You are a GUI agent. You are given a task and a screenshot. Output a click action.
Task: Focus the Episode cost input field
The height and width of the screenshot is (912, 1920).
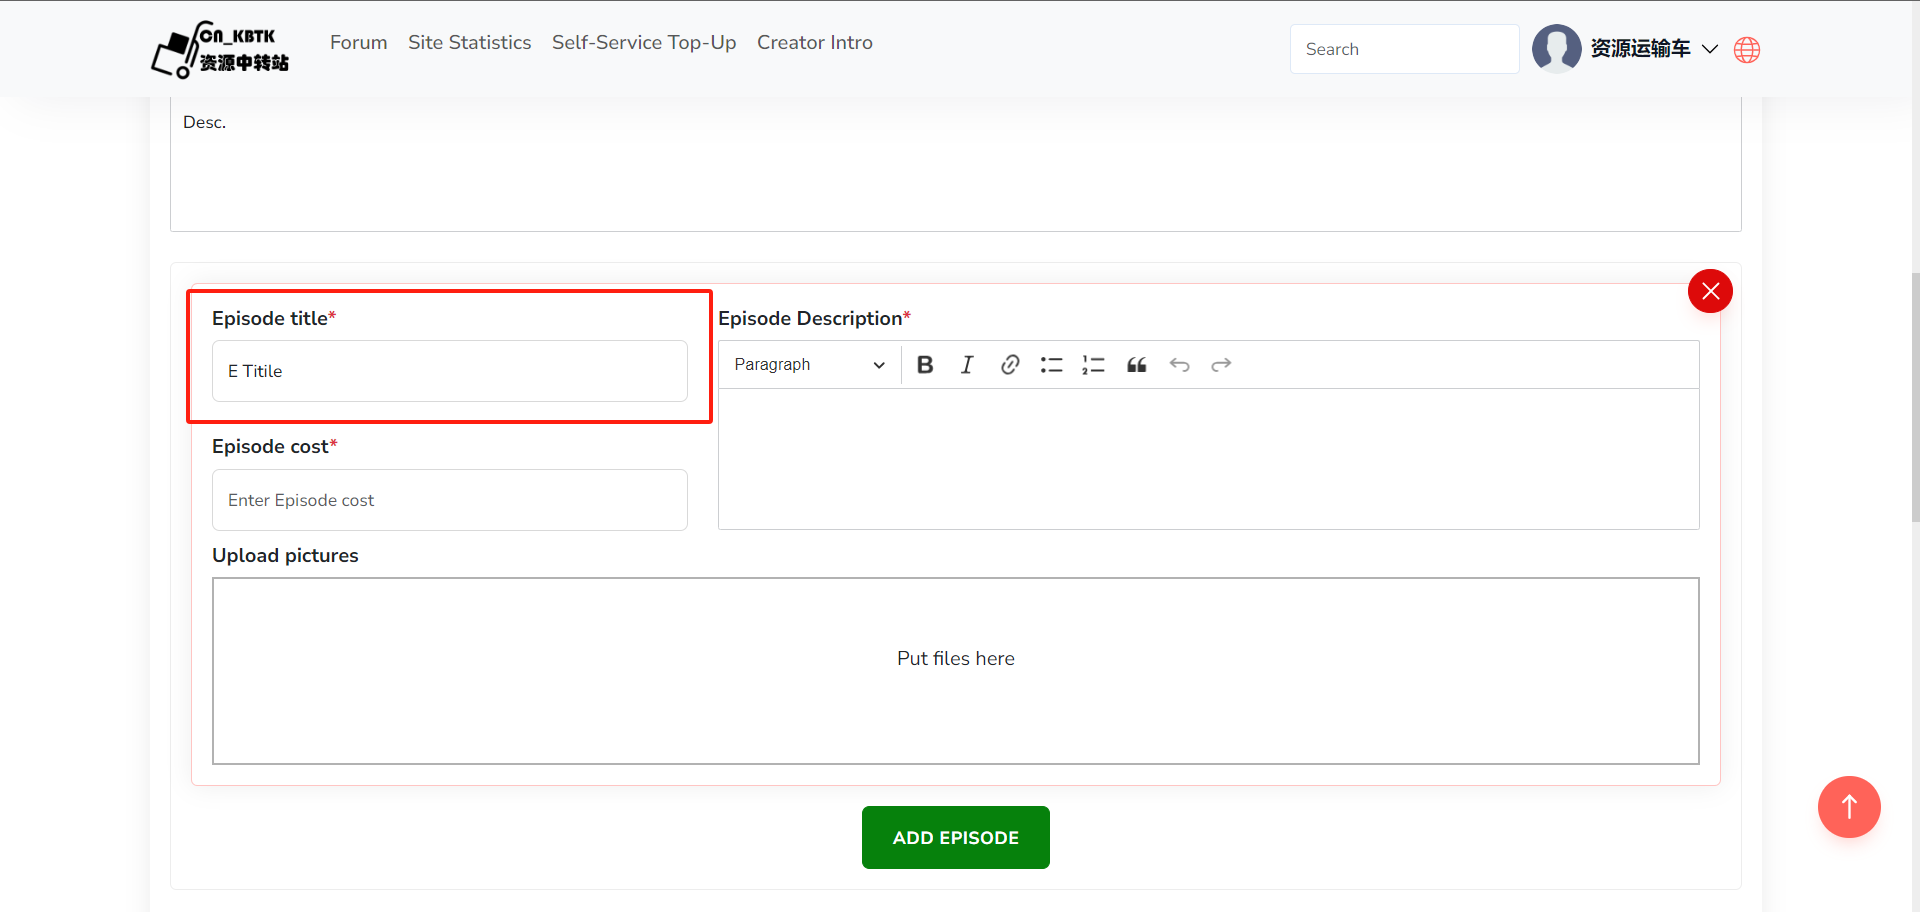tap(450, 500)
